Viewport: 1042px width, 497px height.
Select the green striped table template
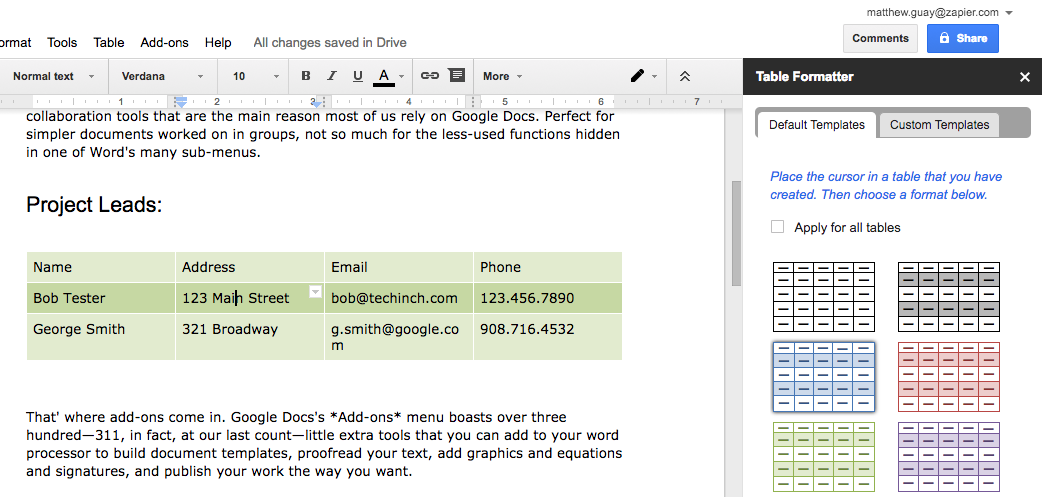coord(824,456)
